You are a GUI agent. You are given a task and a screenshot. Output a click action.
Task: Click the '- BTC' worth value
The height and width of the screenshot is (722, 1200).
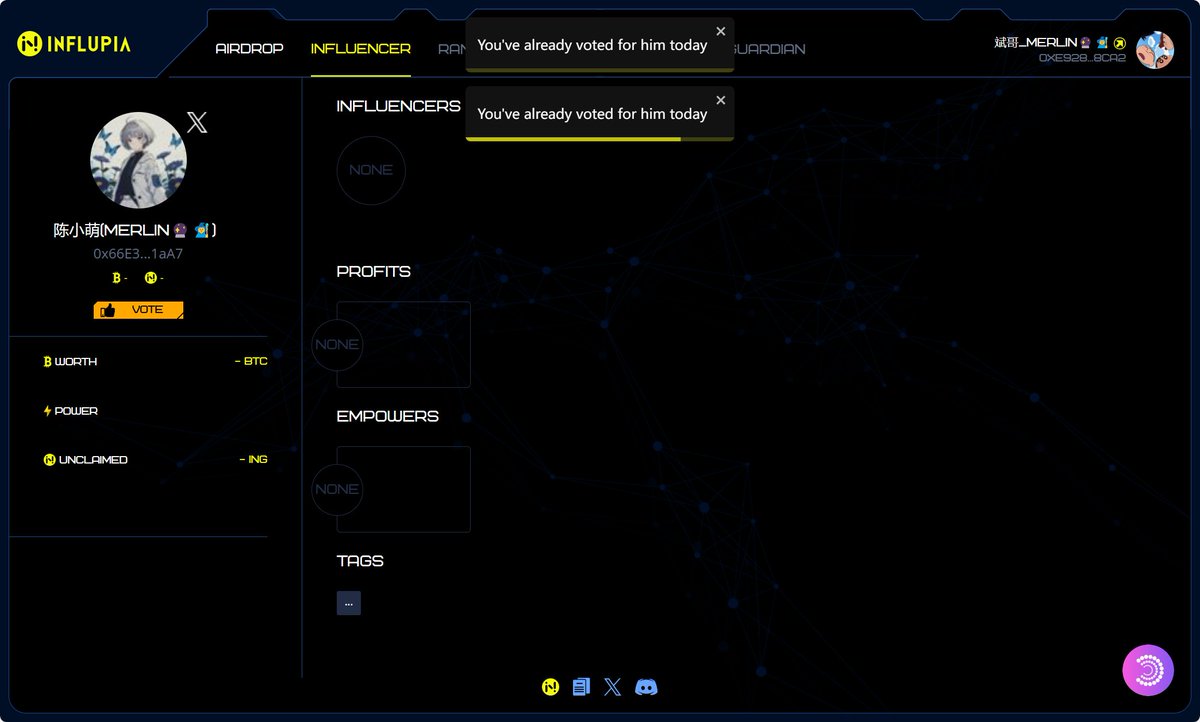coord(251,361)
